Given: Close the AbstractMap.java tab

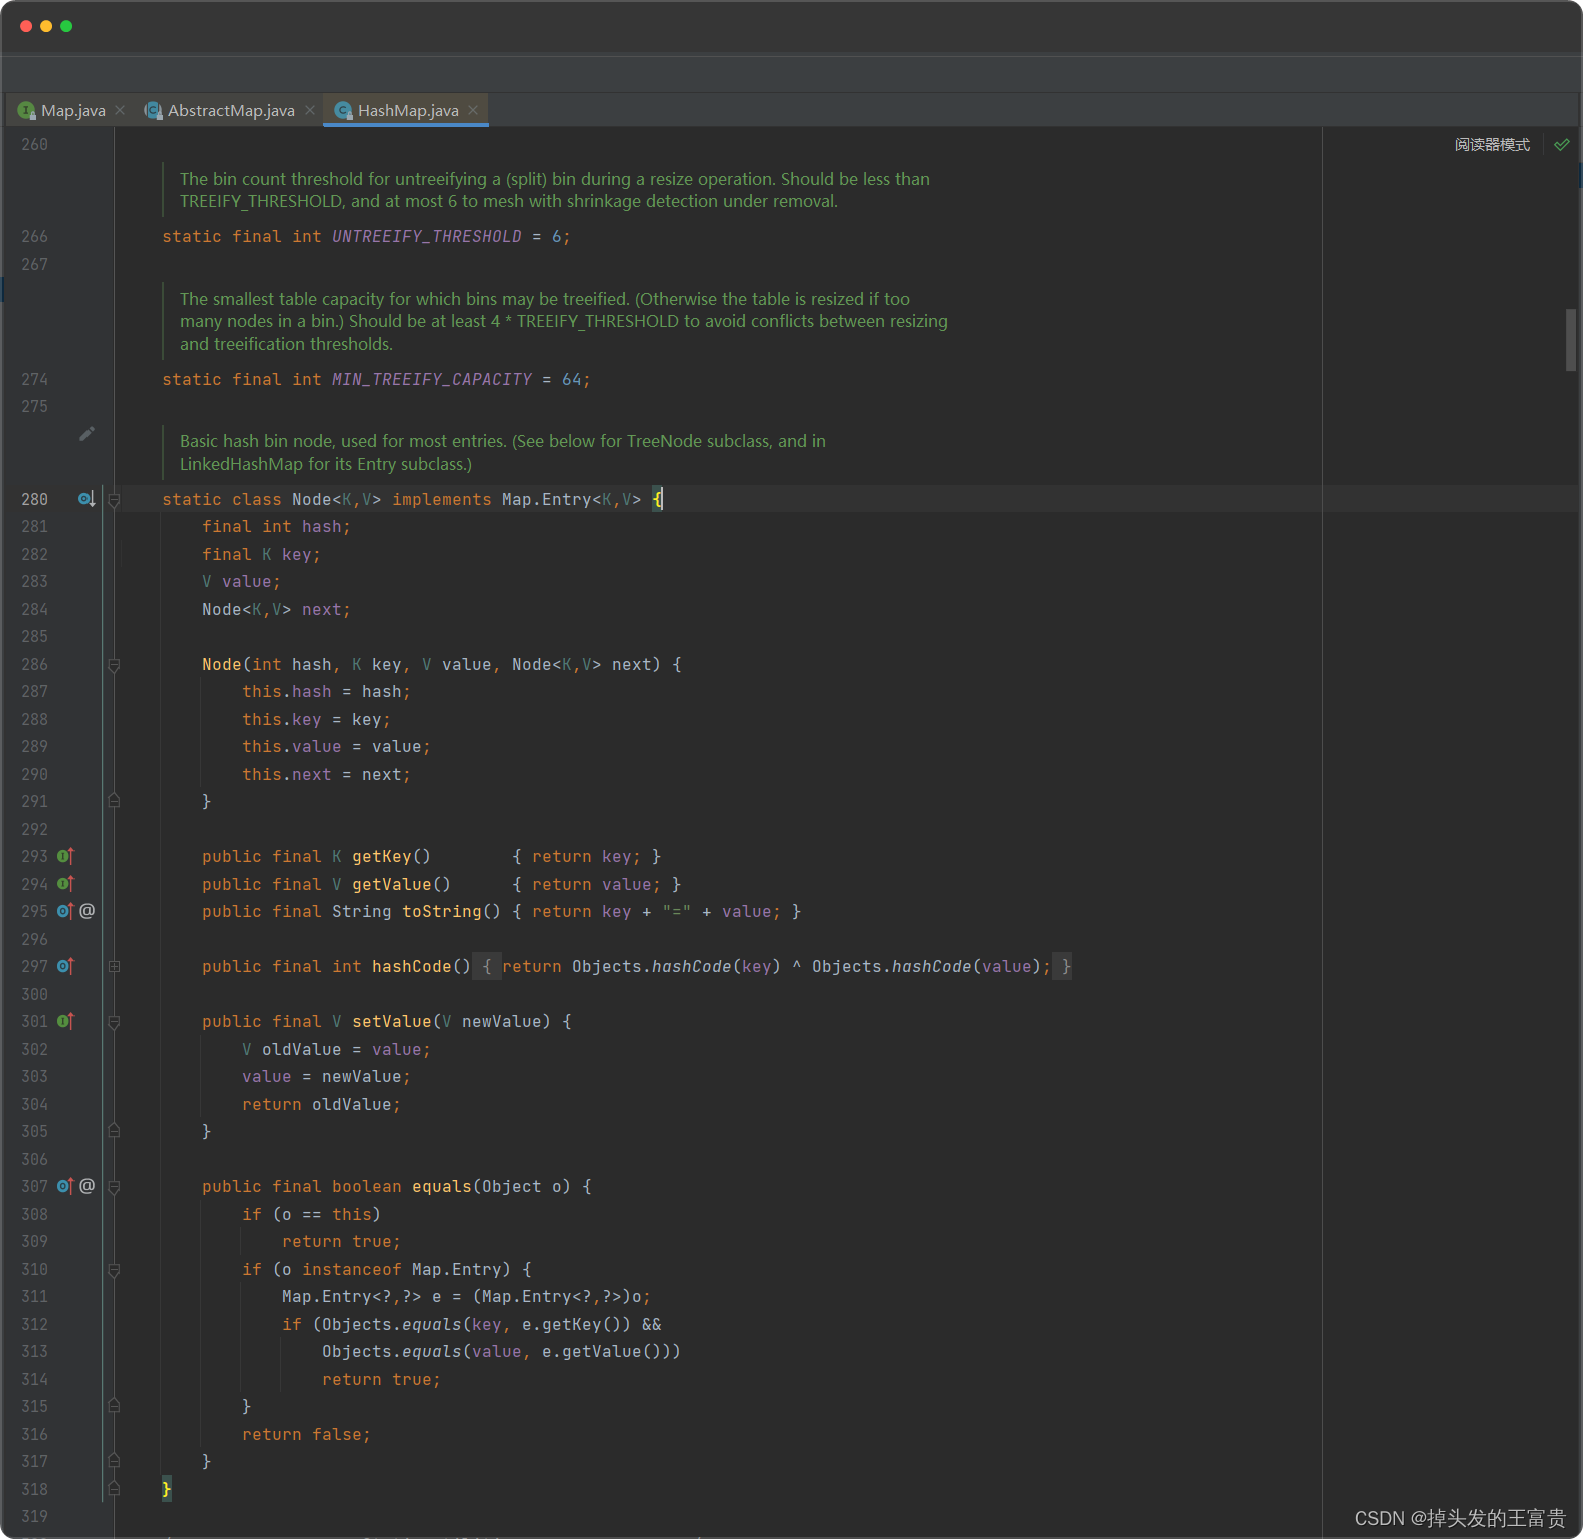Looking at the screenshot, I should pyautogui.click(x=310, y=110).
